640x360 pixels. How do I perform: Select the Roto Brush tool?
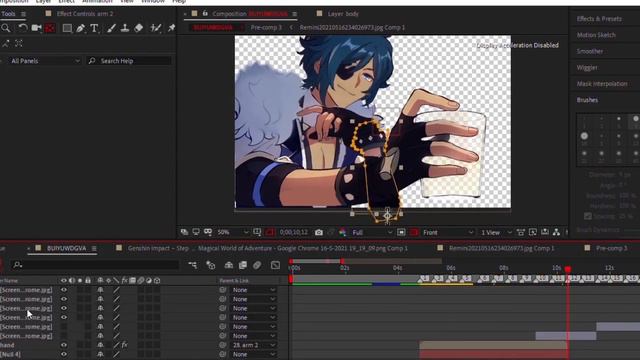pos(156,28)
